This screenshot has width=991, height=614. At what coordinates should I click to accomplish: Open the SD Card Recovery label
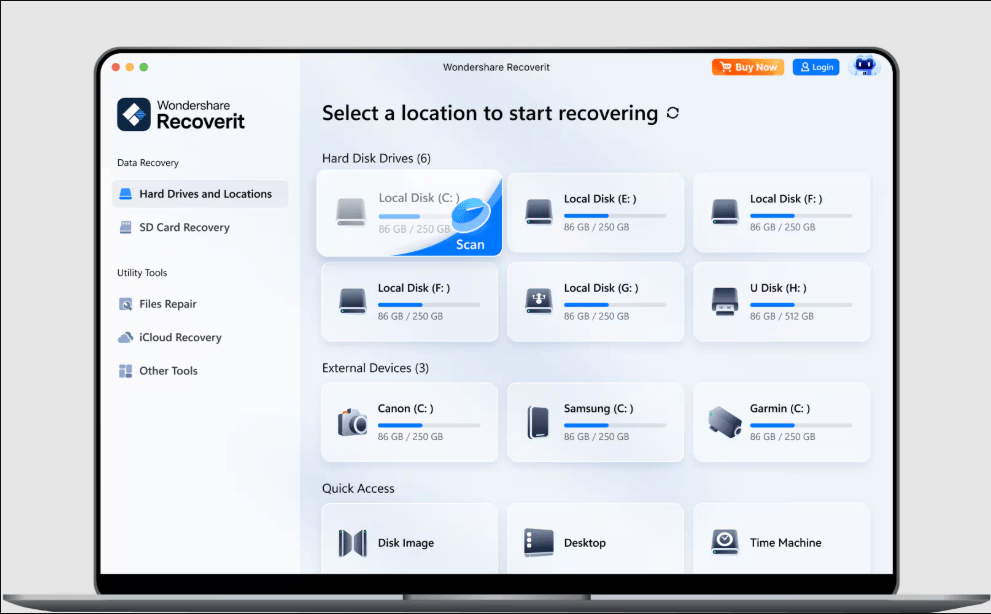(x=185, y=228)
